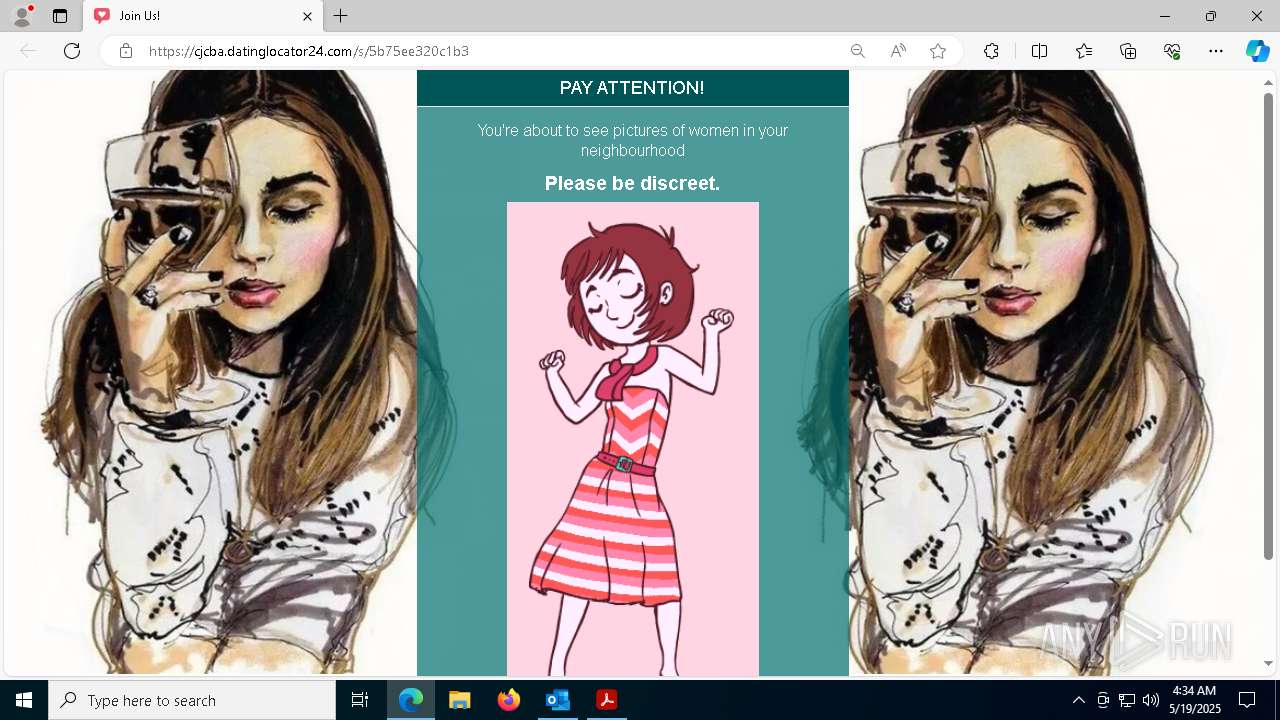Close the Edge browser window
Image resolution: width=1280 pixels, height=720 pixels.
tap(1257, 16)
